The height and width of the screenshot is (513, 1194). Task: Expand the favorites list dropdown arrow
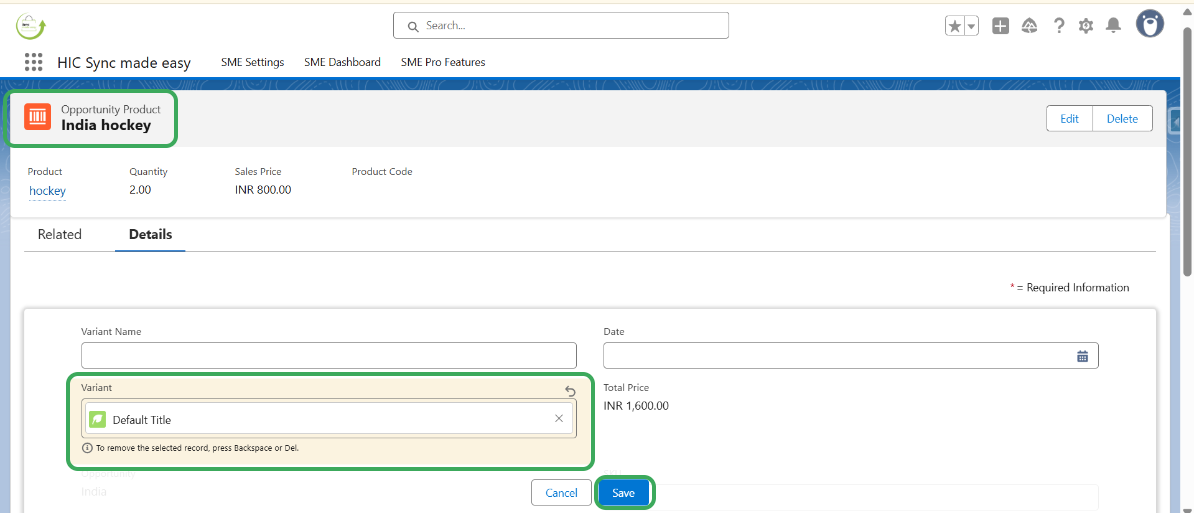point(972,26)
